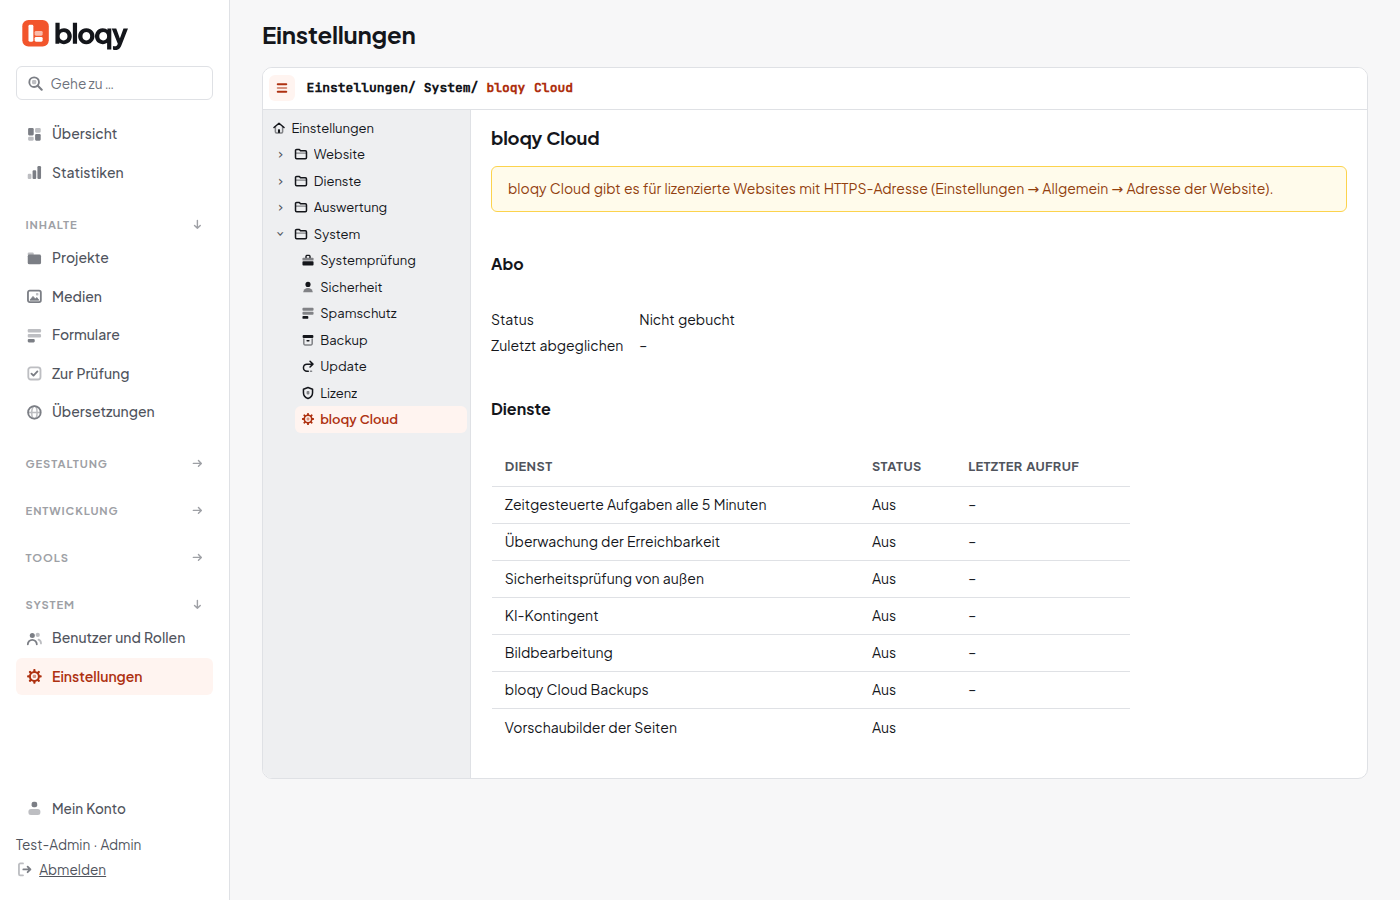1400x900 pixels.
Task: Focus the 'Gehe zu ...' search field
Action: 114,84
